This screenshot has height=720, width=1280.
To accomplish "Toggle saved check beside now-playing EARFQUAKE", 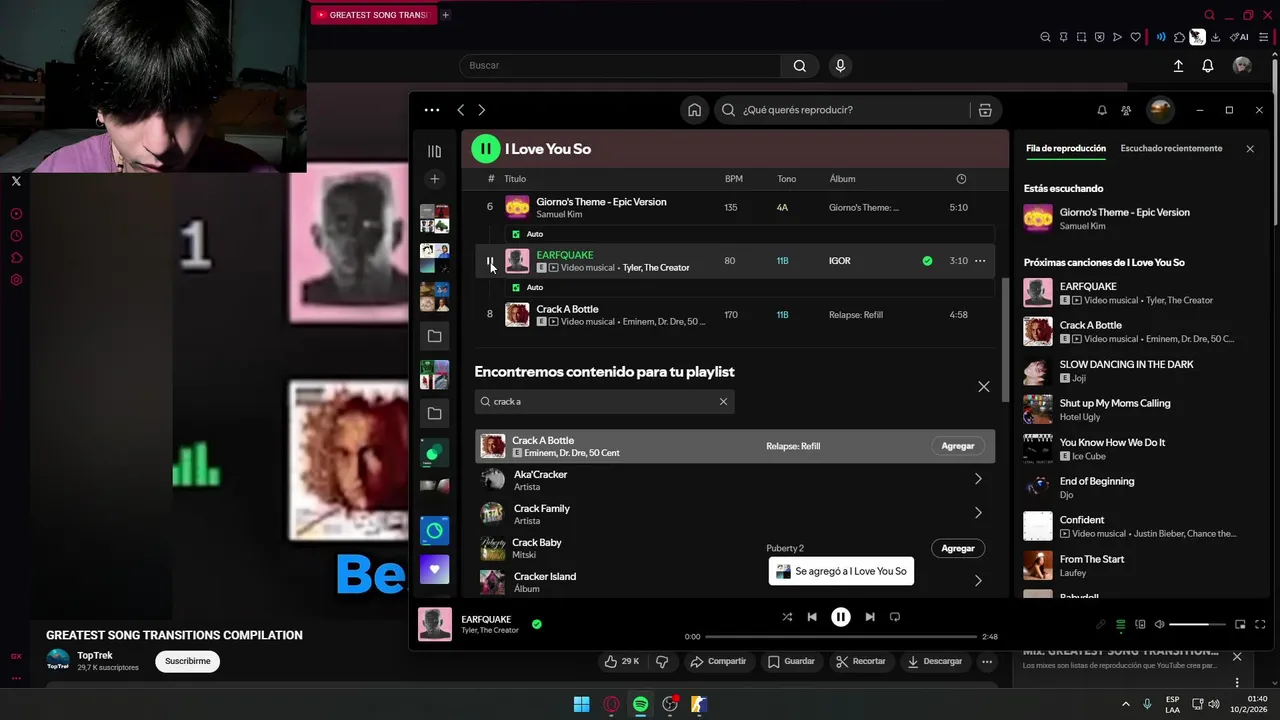I will coord(537,624).
